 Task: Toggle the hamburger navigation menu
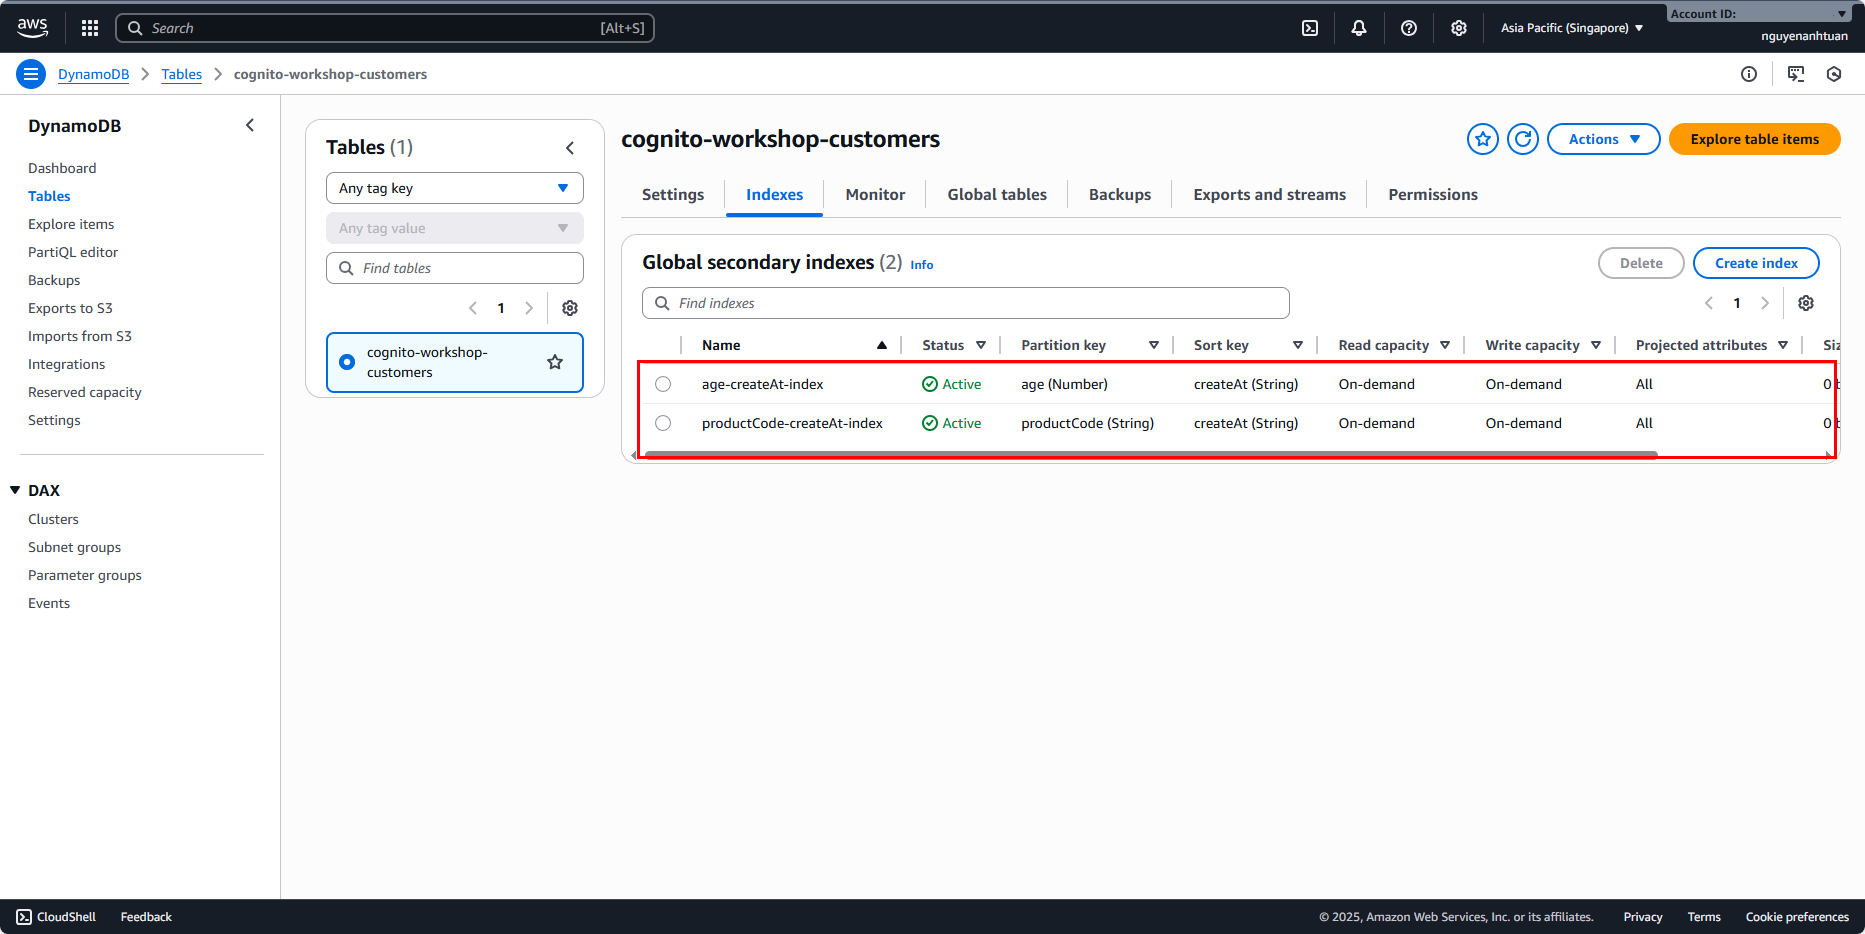click(x=31, y=74)
